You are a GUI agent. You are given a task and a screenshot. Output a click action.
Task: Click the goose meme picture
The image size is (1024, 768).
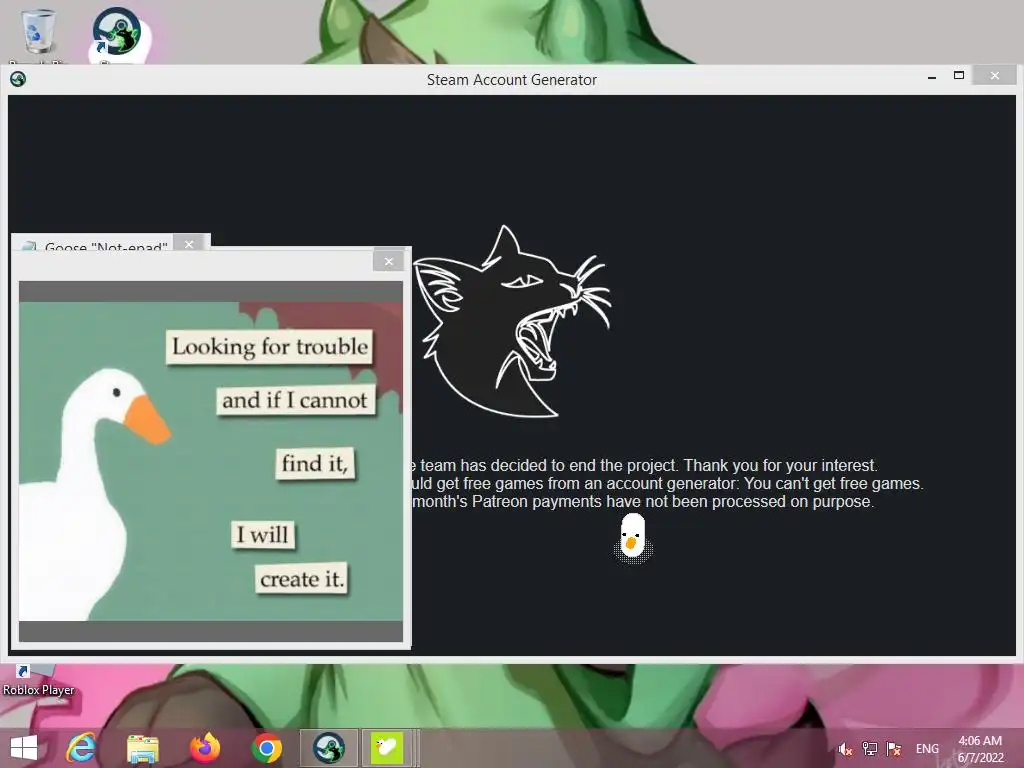tap(210, 461)
